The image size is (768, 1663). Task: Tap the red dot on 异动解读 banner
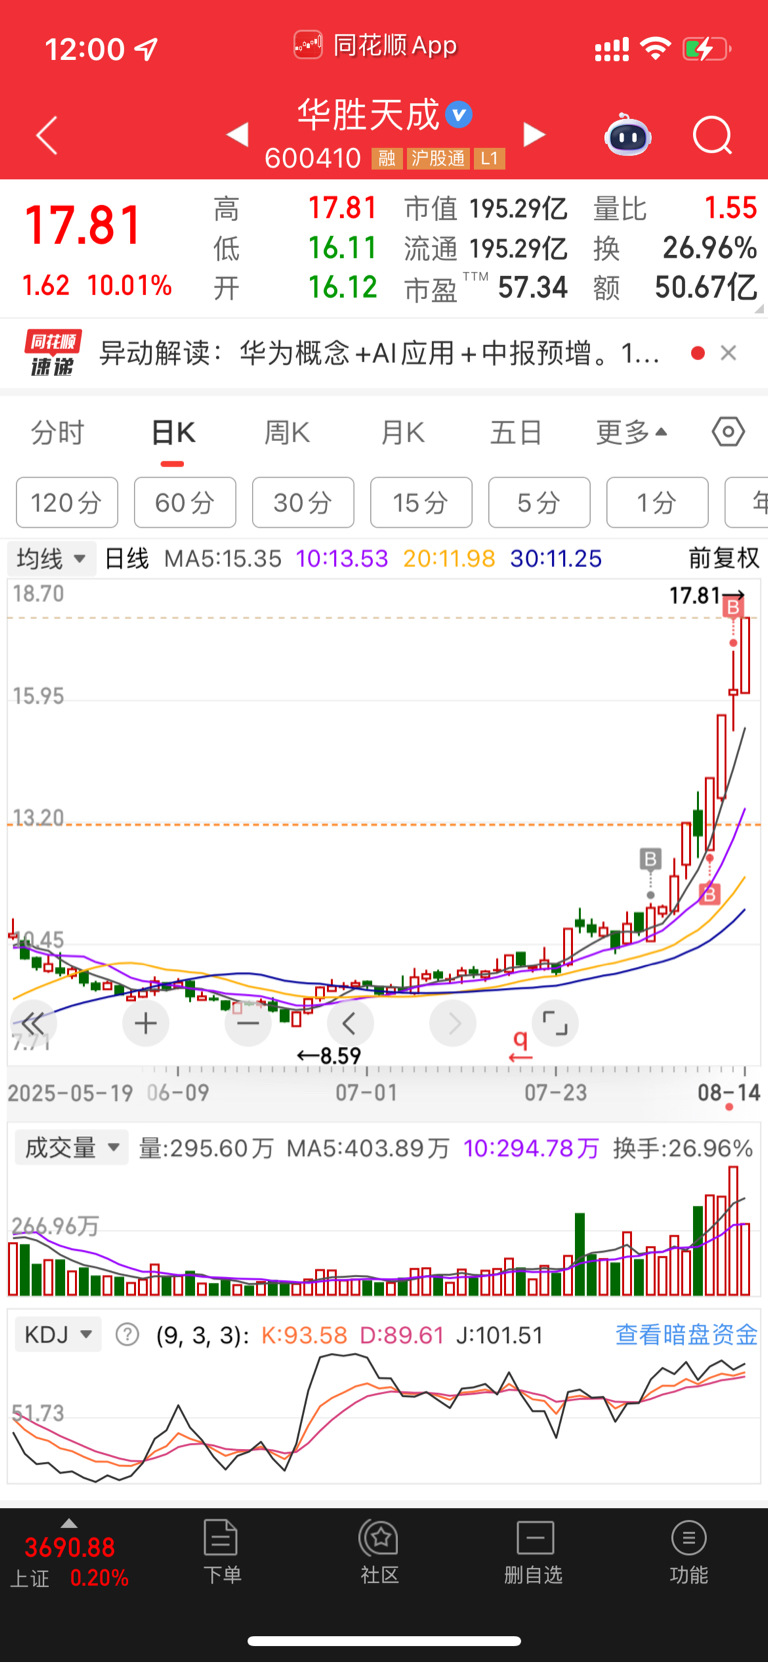[697, 352]
